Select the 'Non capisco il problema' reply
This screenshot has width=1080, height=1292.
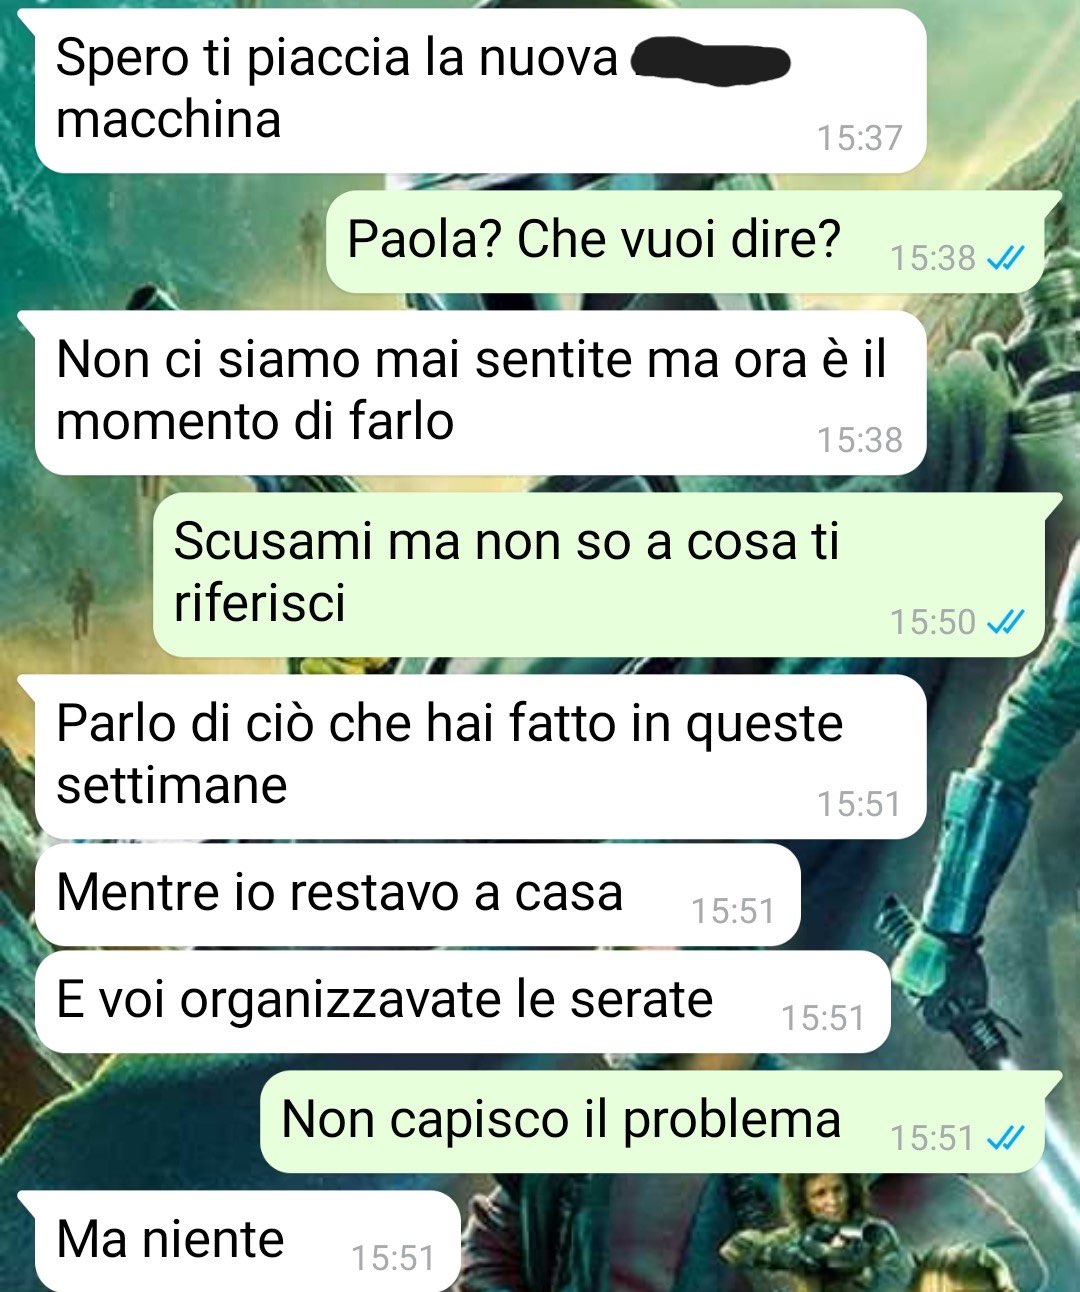[652, 1122]
